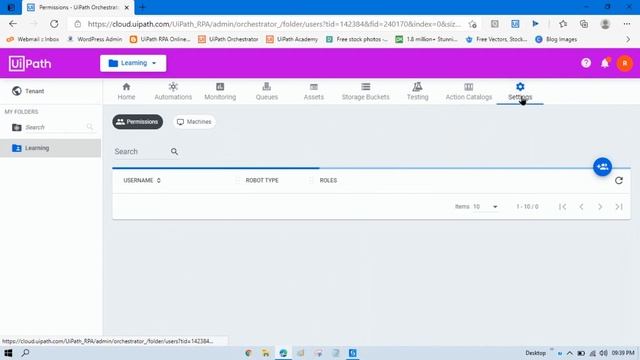Go to the Queues tab
Image resolution: width=640 pixels, height=360 pixels.
[x=267, y=91]
